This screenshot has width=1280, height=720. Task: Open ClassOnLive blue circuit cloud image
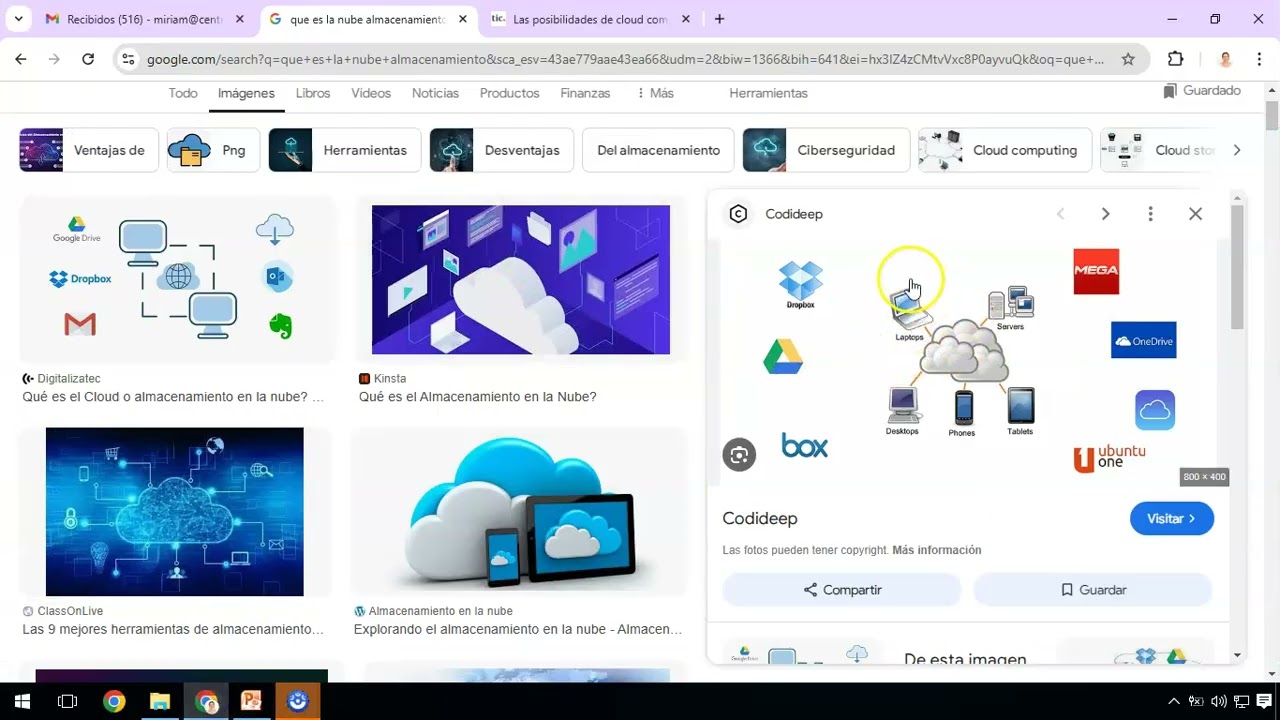click(x=175, y=512)
